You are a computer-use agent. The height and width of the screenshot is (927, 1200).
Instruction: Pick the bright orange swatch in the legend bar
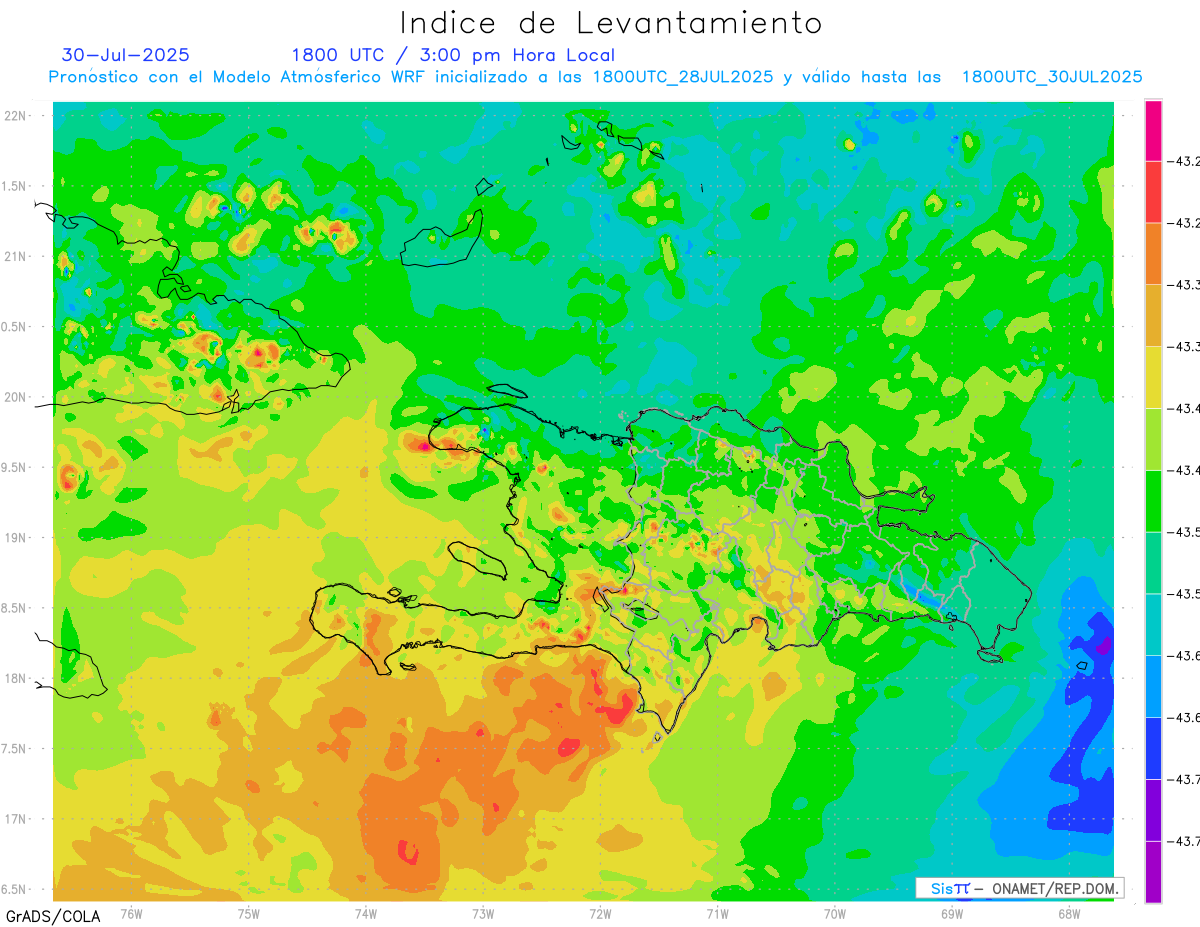(x=1153, y=254)
